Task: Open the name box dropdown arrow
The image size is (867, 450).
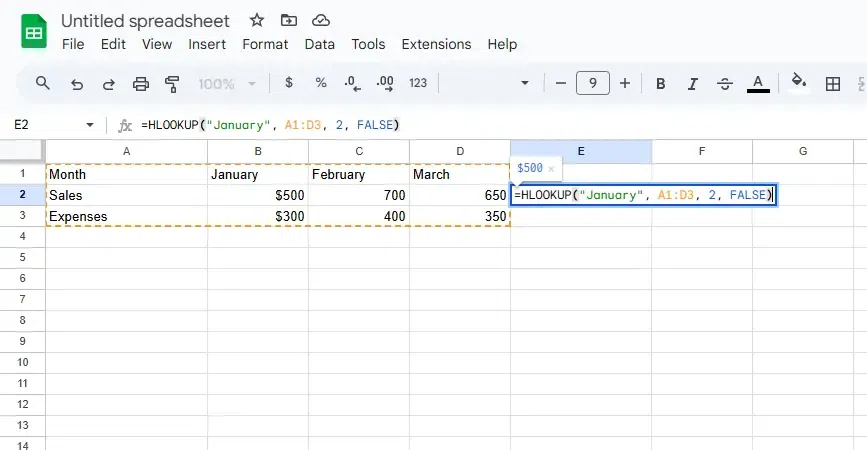Action: click(x=90, y=125)
